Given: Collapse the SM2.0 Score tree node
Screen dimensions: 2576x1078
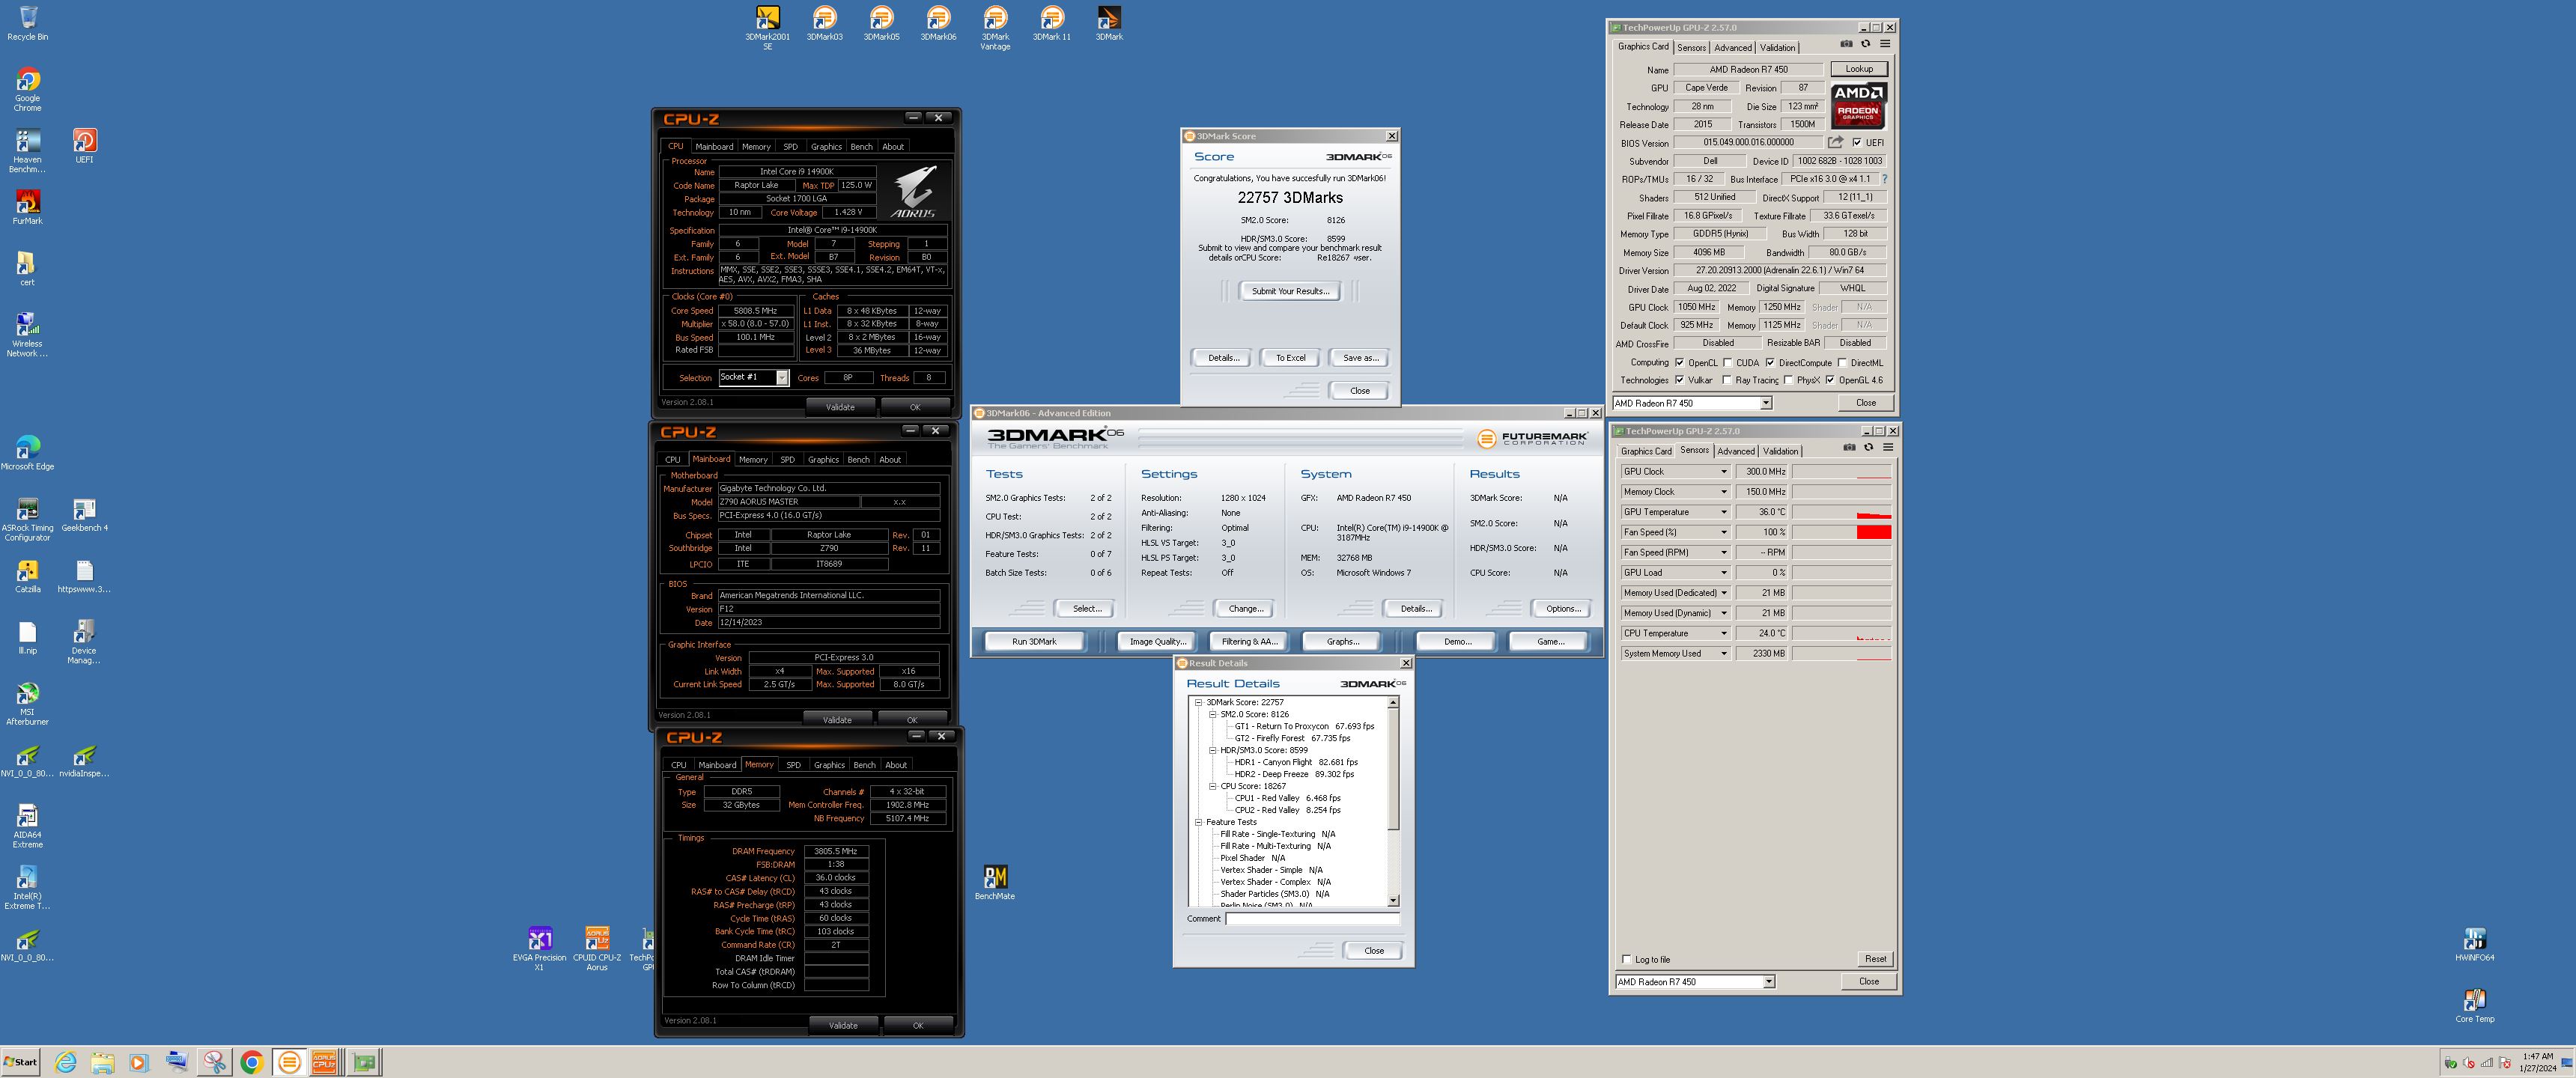Looking at the screenshot, I should point(1212,715).
